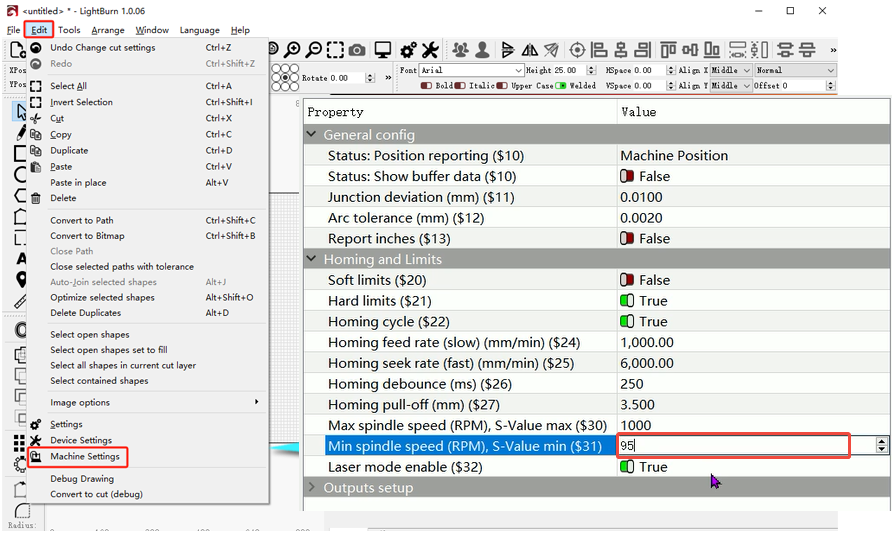Toggle Homing cycle ($22) value
This screenshot has width=892, height=538.
pos(627,321)
